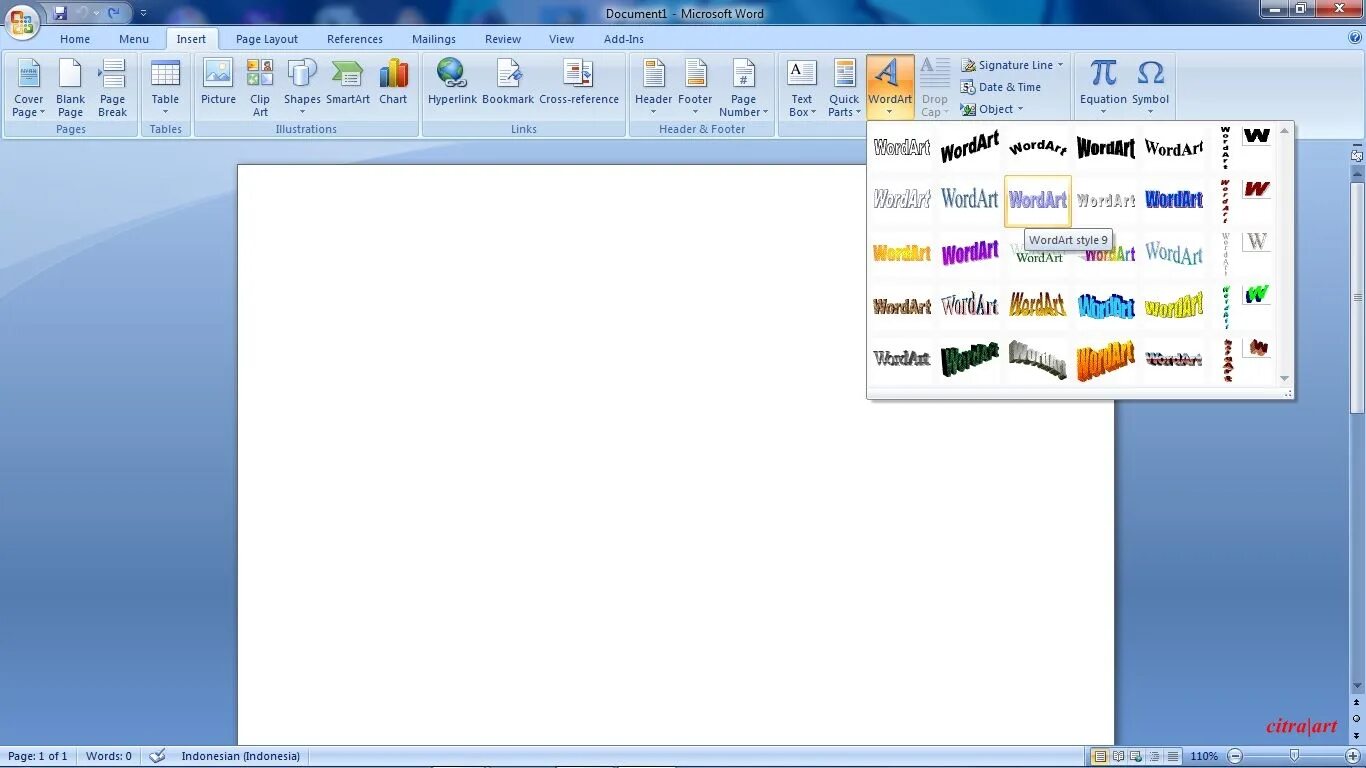
Task: Click the proofing spell-check status icon
Action: [157, 756]
